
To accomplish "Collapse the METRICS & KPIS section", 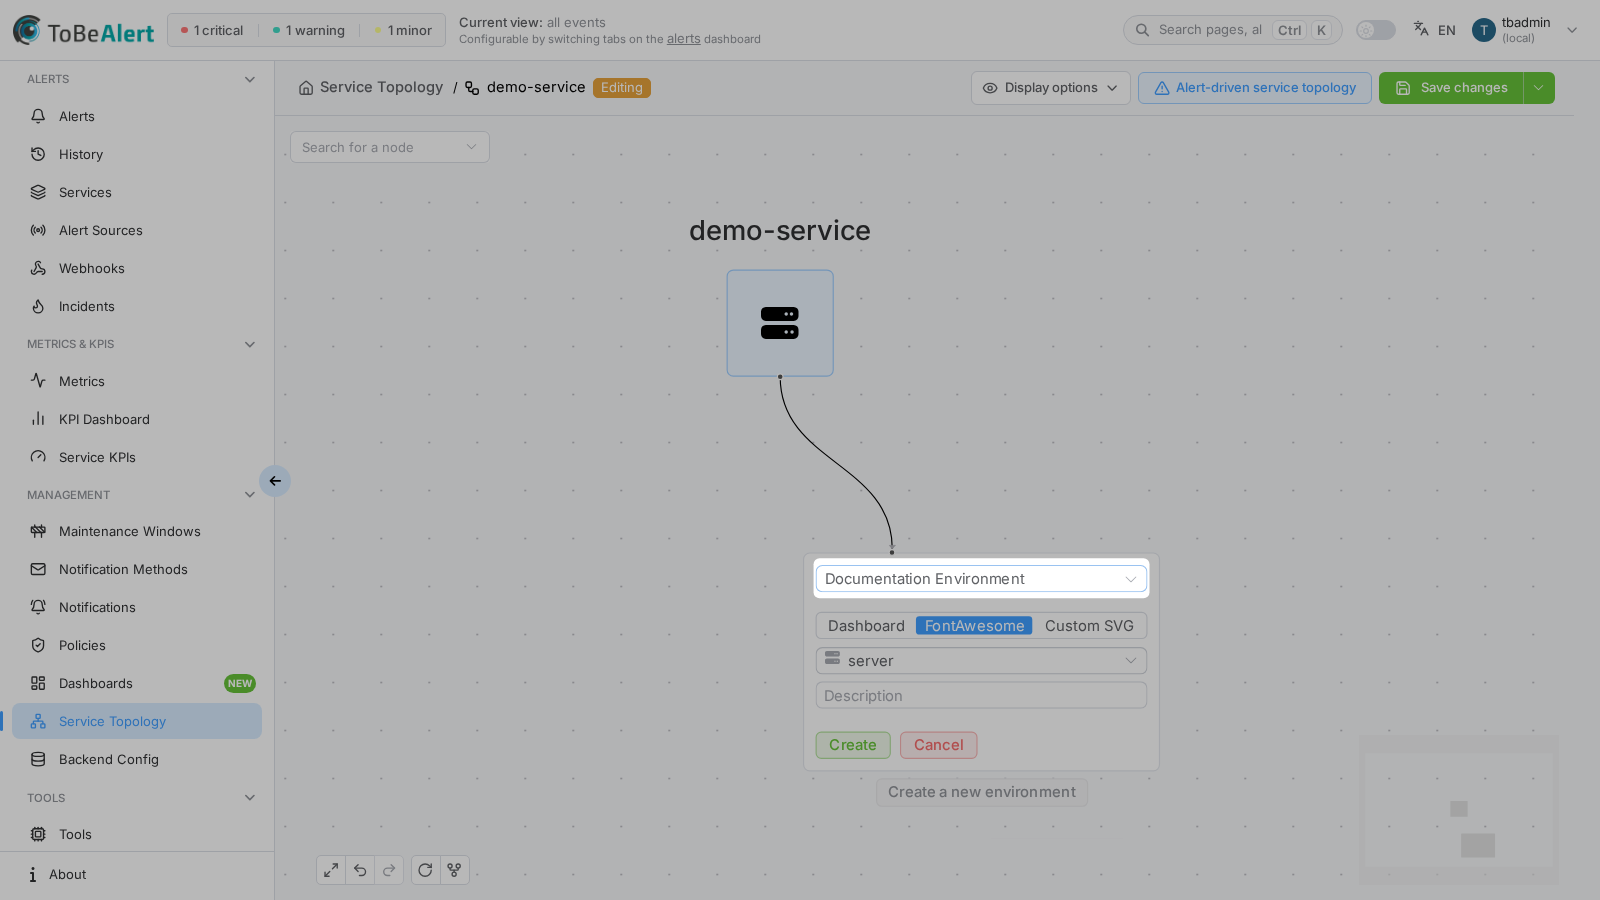I will pyautogui.click(x=250, y=344).
